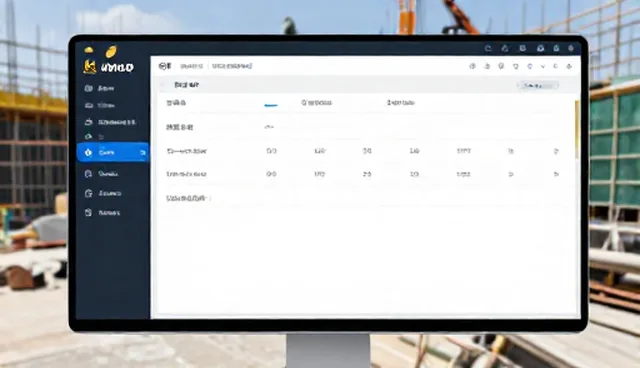The image size is (640, 368).
Task: Click the gear icon in dark top bar
Action: point(571,48)
